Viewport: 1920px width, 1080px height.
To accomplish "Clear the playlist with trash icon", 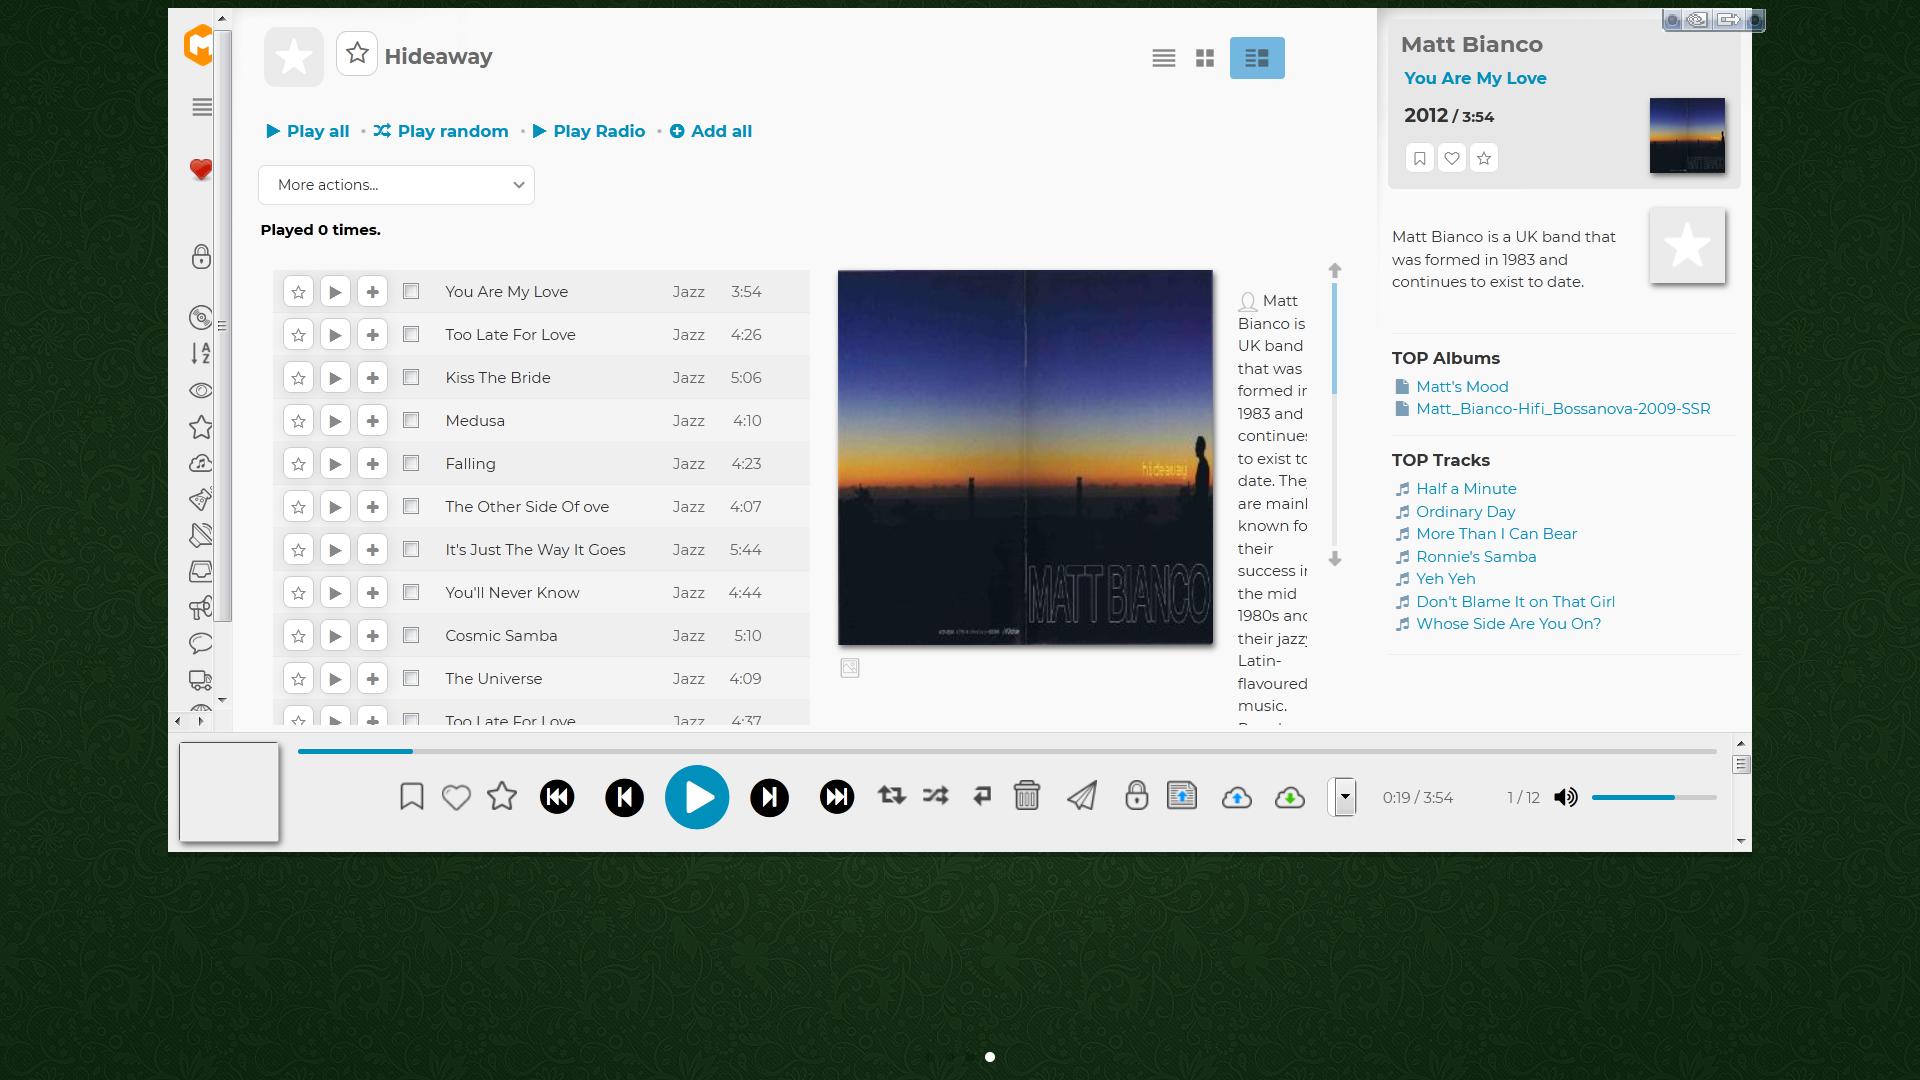I will 1027,796.
